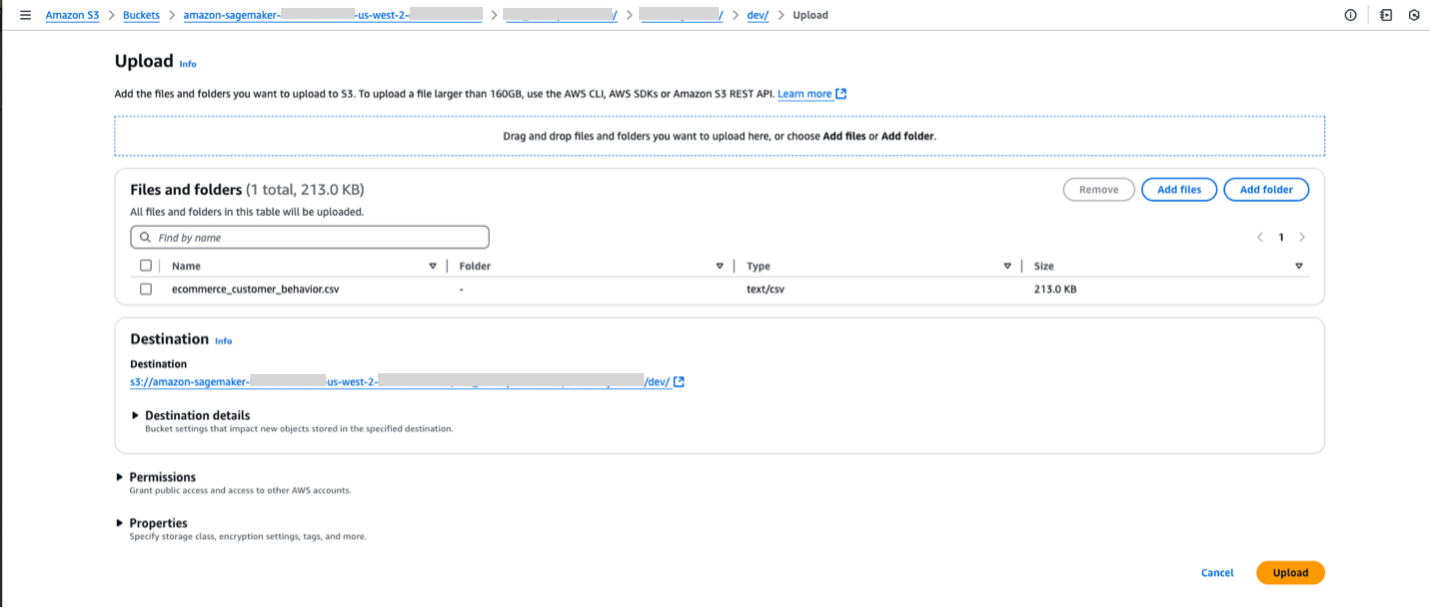The width and height of the screenshot is (1430, 611).
Task: Click the Learn more link
Action: [x=805, y=94]
